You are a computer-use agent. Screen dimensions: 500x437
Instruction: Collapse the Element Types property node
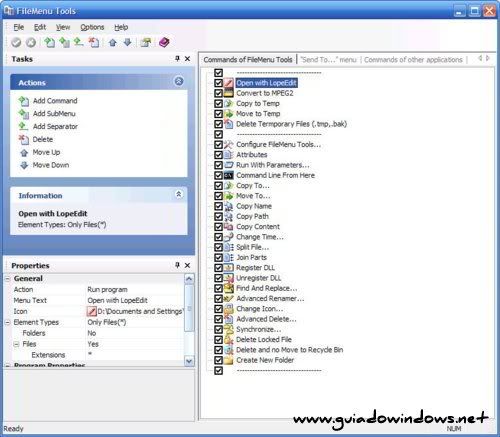(7, 322)
